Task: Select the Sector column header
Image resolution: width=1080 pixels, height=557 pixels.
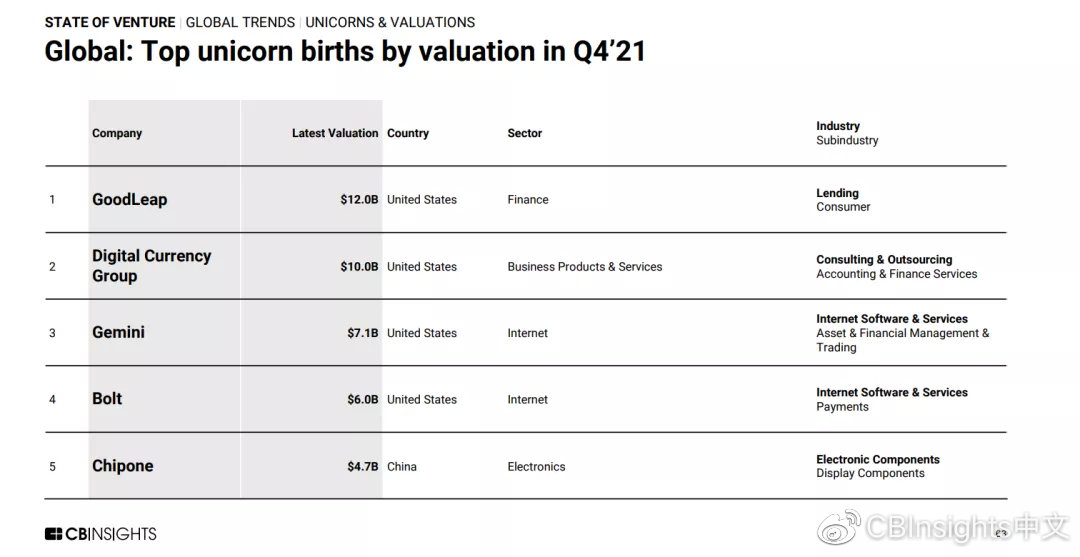Action: click(x=525, y=133)
